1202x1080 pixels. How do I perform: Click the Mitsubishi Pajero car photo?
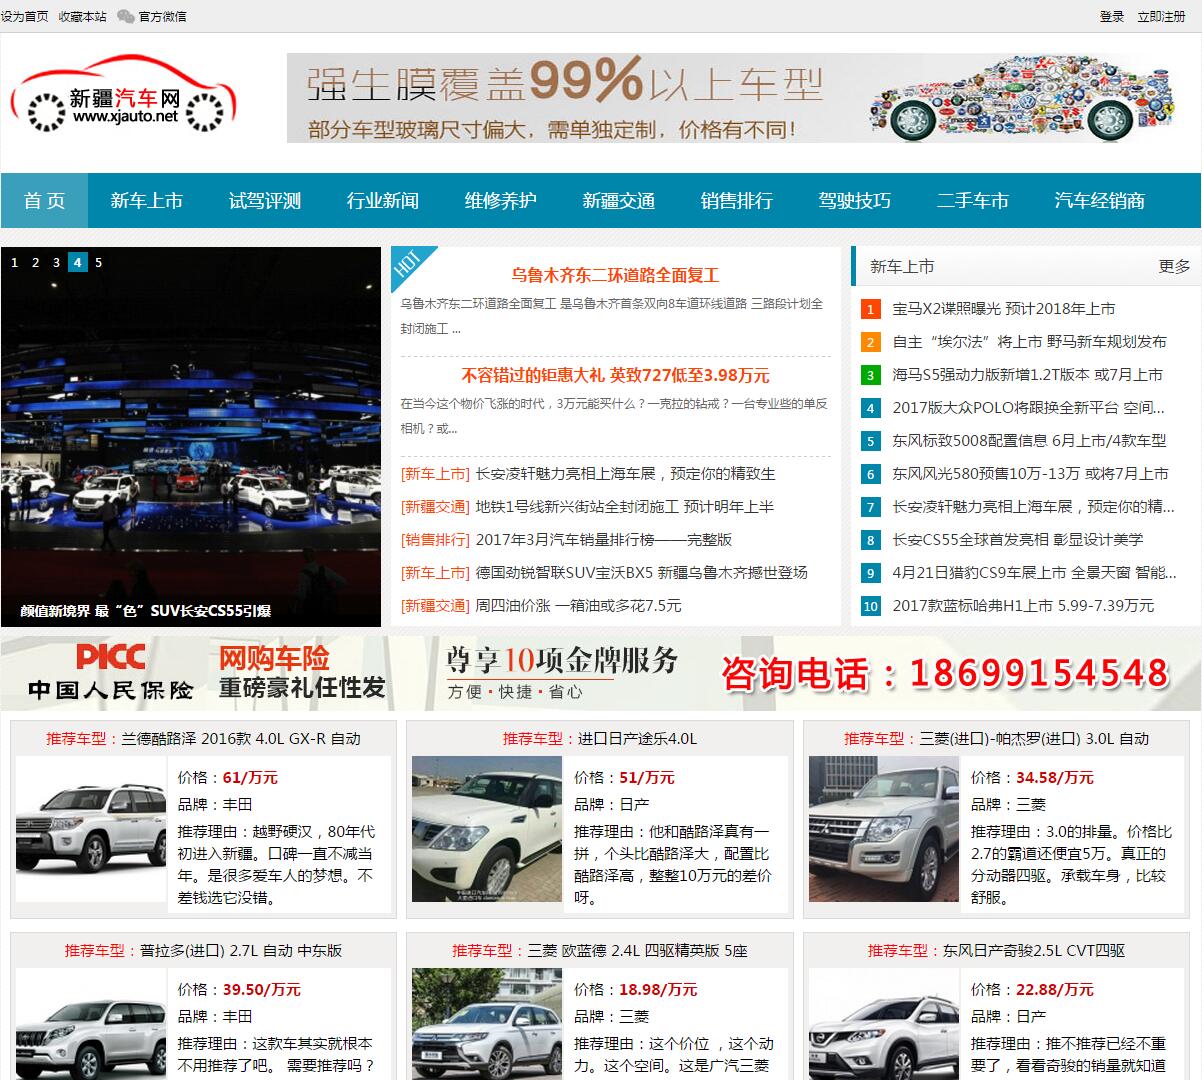tap(884, 829)
